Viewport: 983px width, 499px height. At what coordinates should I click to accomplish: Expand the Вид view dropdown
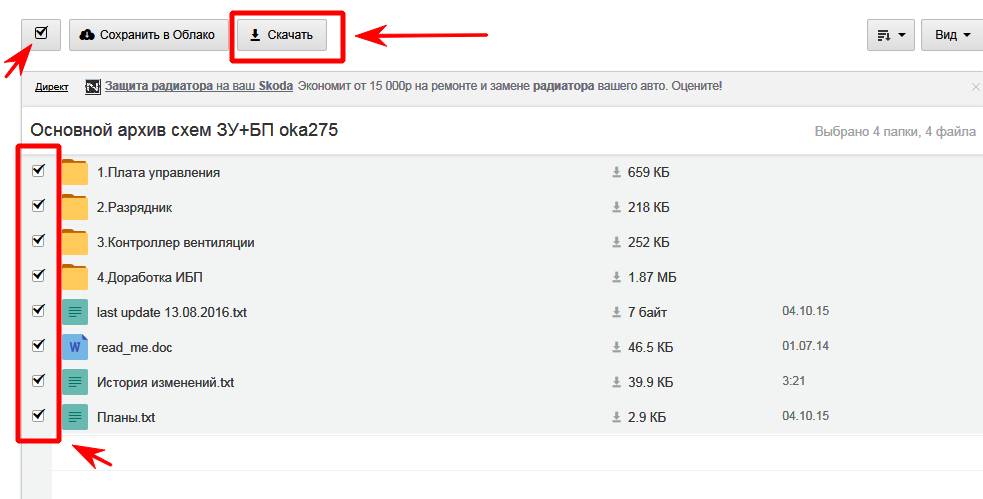[951, 35]
